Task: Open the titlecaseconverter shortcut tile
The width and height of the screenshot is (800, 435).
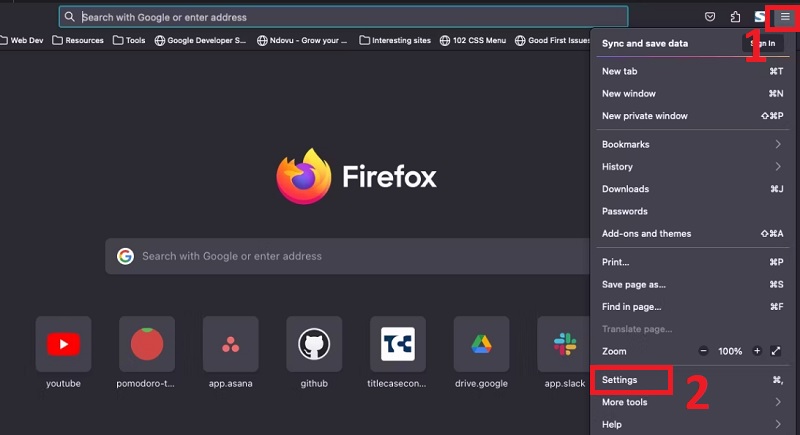Action: coord(397,345)
